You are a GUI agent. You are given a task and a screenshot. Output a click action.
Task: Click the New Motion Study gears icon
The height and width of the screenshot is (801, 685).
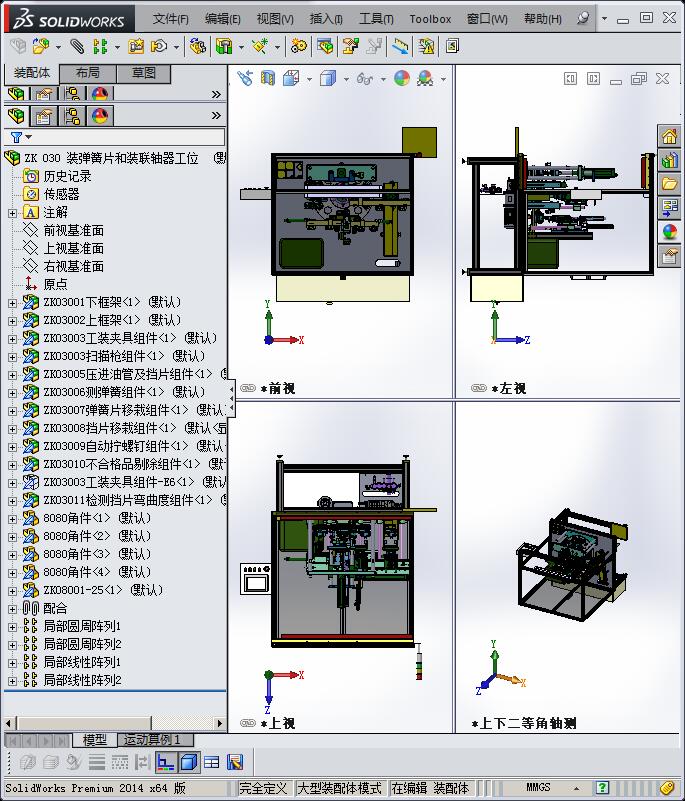[299, 46]
